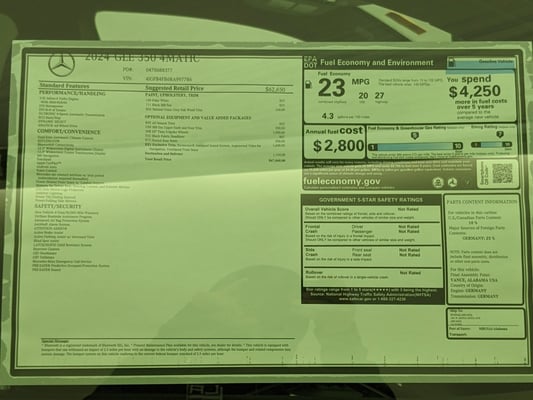Click the smog rating marker badge
This screenshot has width=533, height=400.
tap(500, 135)
